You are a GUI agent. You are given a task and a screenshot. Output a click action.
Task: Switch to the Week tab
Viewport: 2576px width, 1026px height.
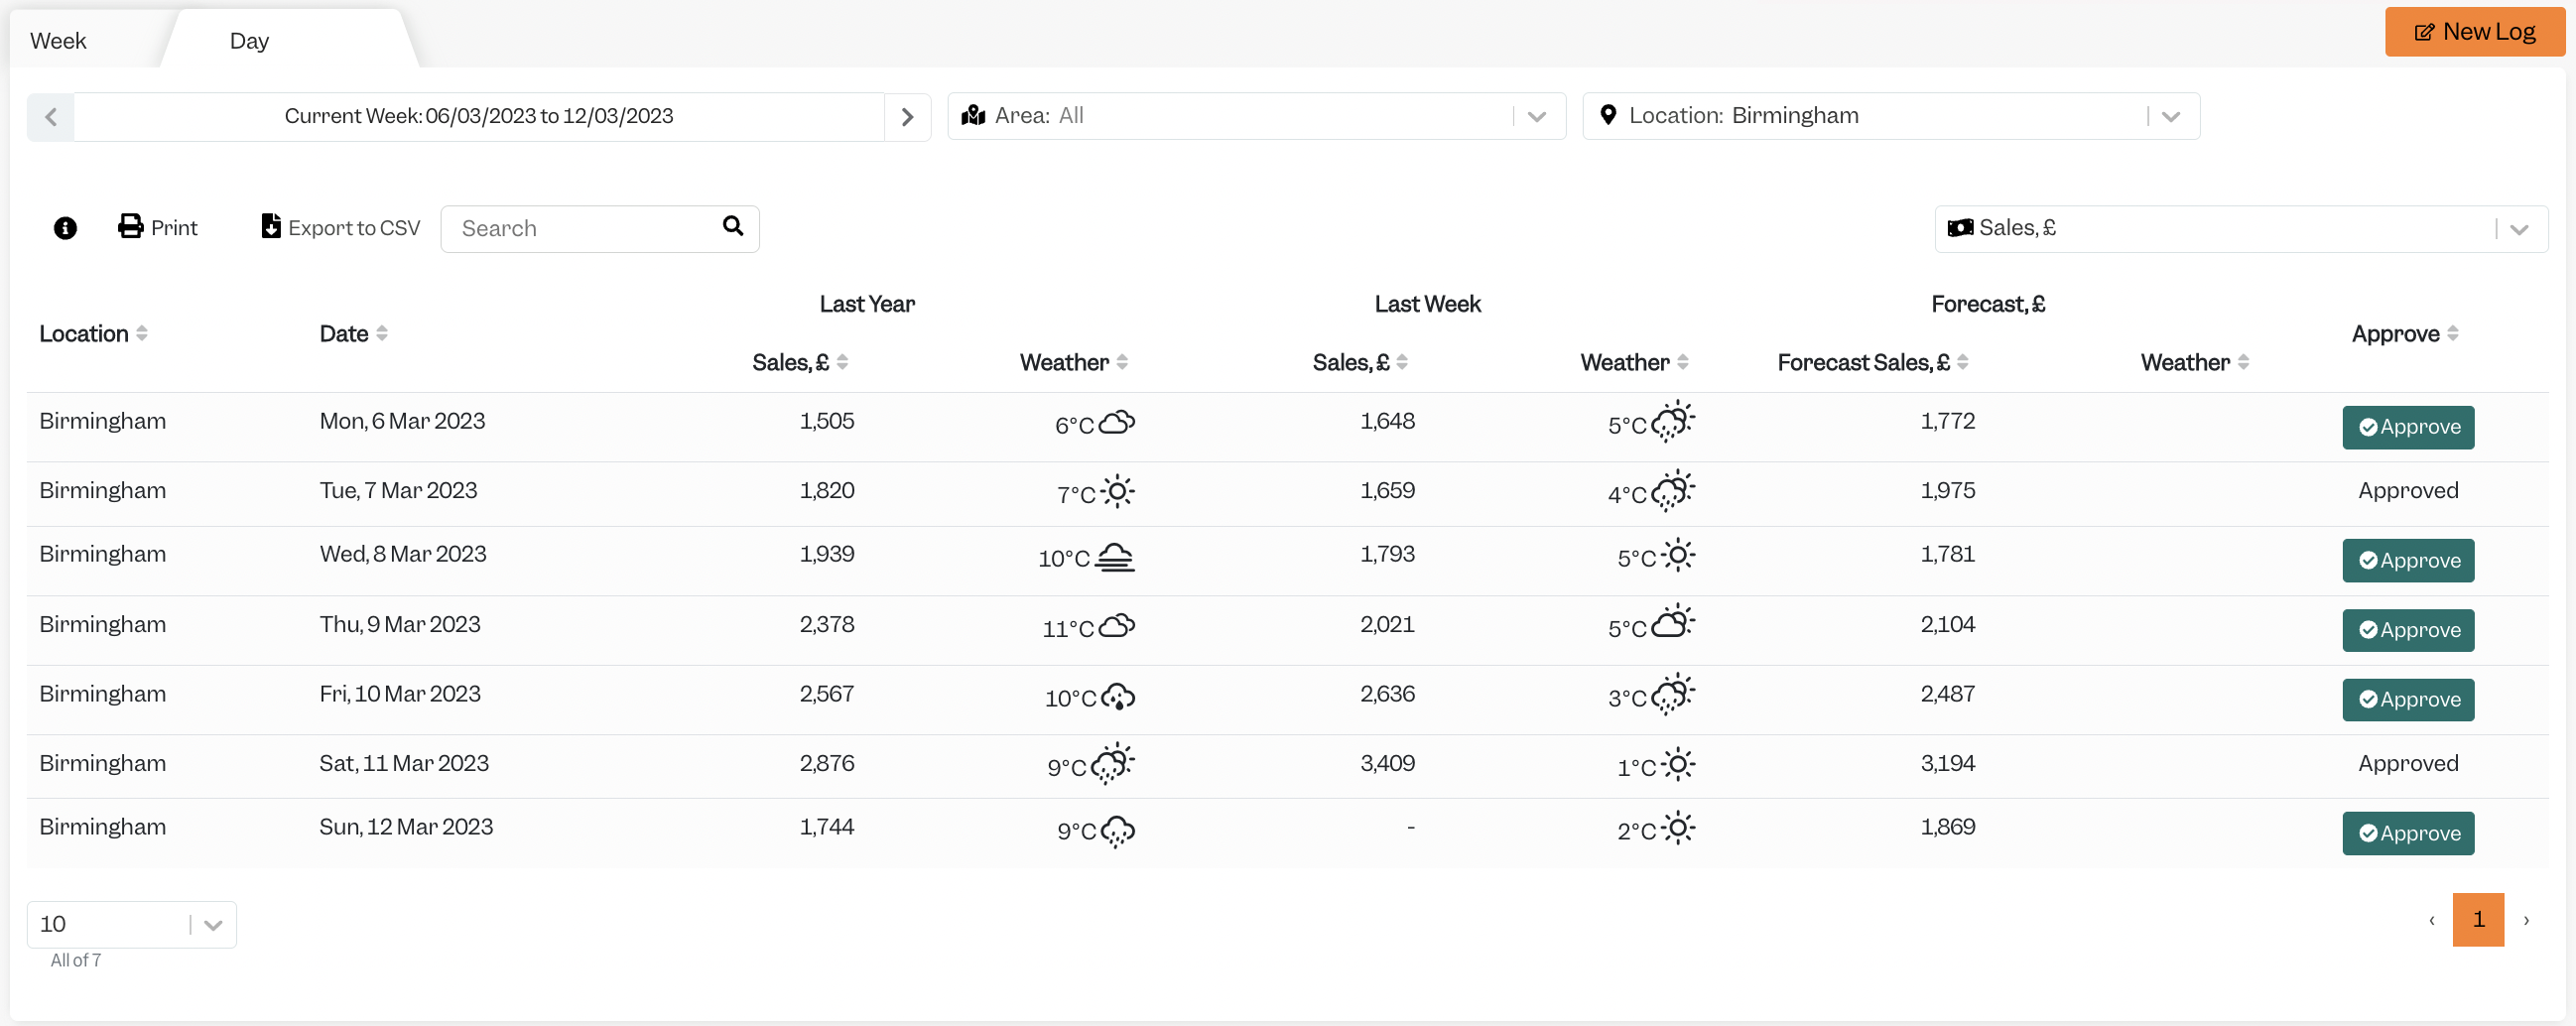click(58, 41)
